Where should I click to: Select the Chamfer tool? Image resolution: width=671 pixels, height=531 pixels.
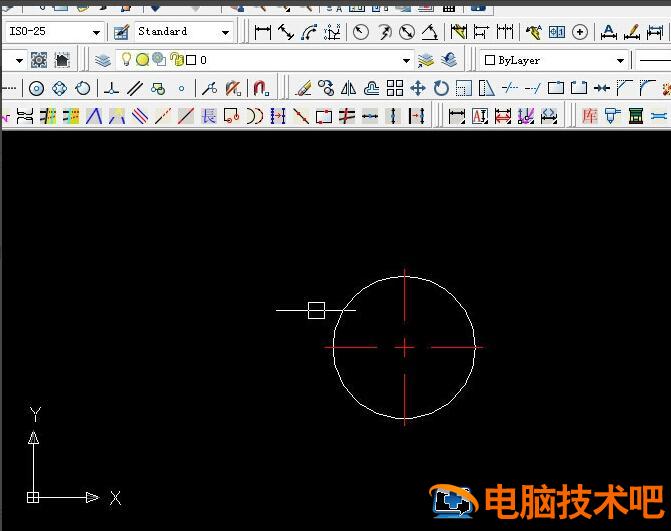625,89
